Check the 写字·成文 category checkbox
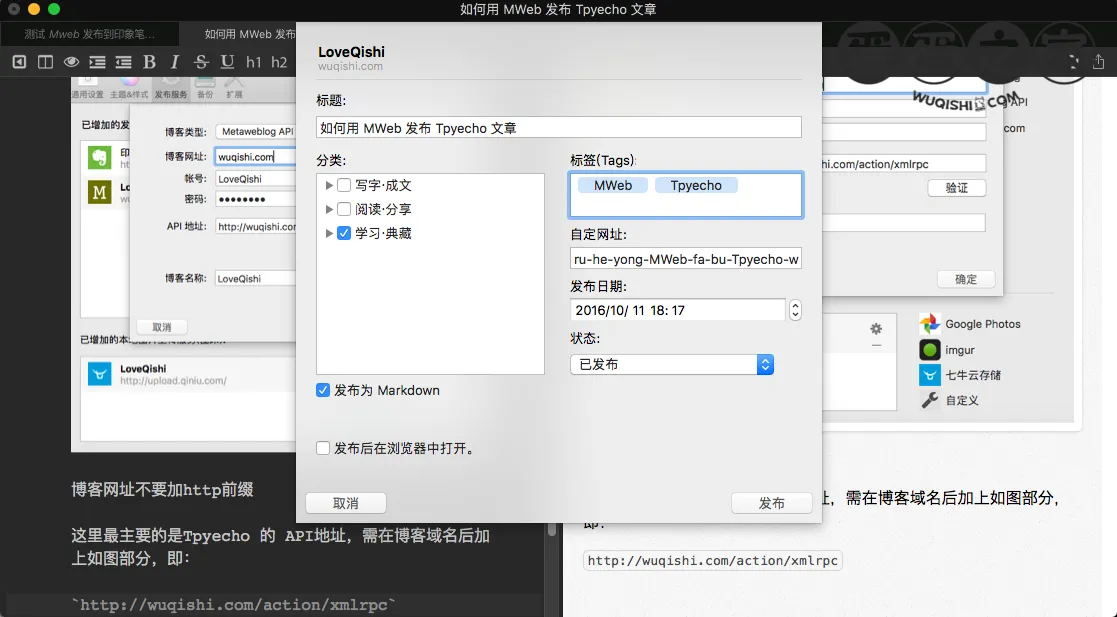This screenshot has width=1117, height=617. click(x=344, y=185)
